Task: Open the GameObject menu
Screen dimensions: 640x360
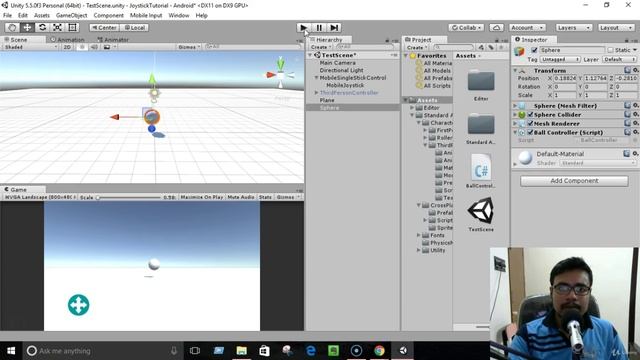Action: [71, 16]
